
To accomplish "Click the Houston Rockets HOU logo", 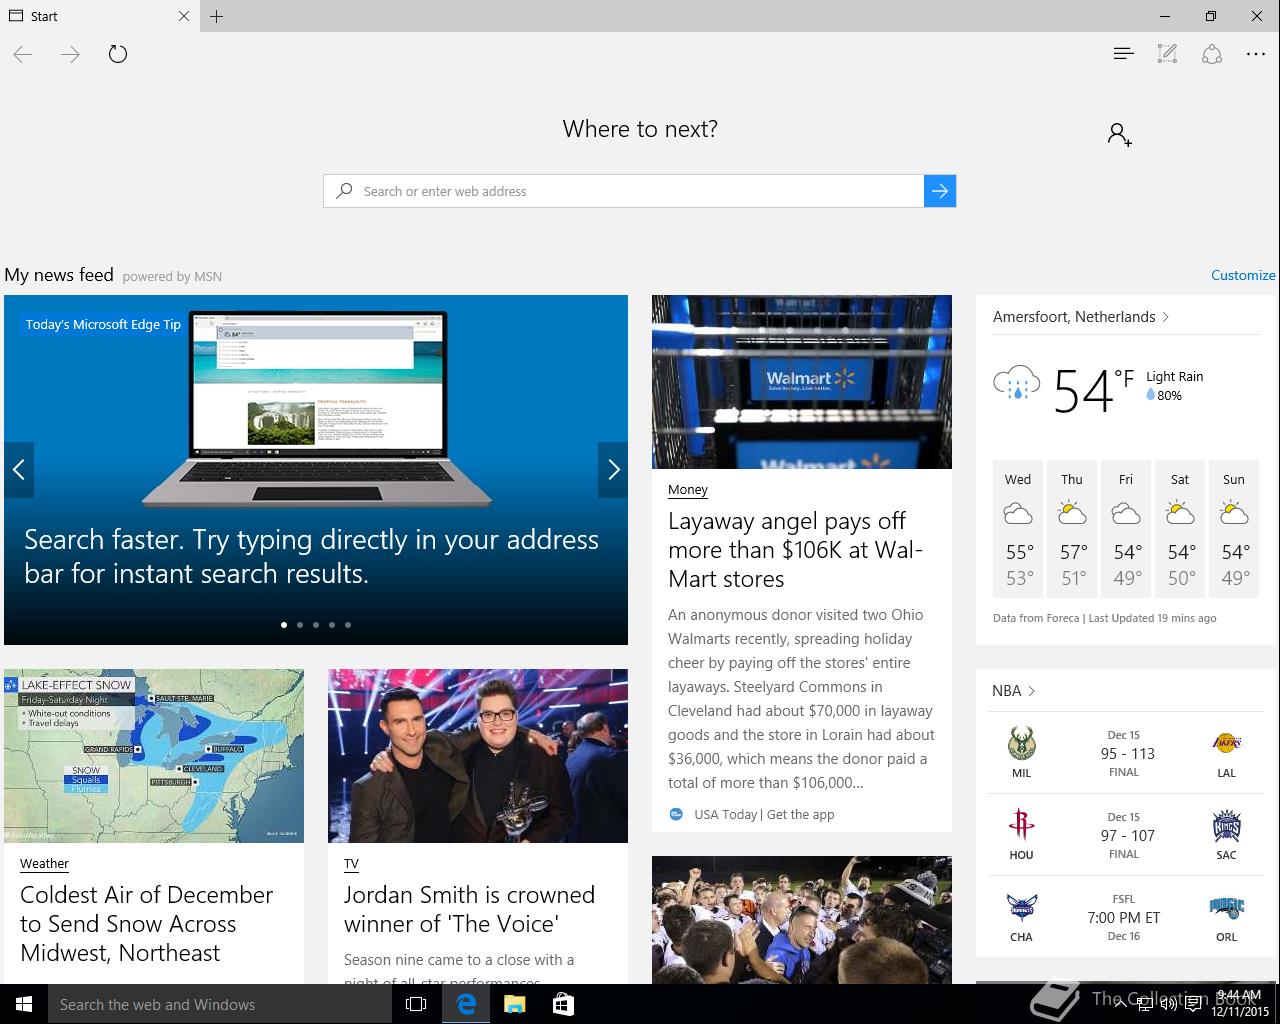I will coord(1021,826).
